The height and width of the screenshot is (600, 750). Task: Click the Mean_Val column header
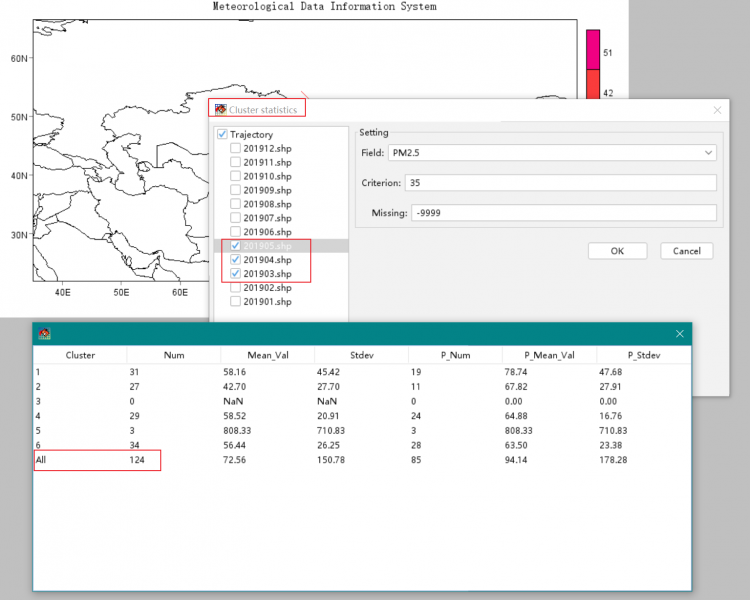[267, 355]
